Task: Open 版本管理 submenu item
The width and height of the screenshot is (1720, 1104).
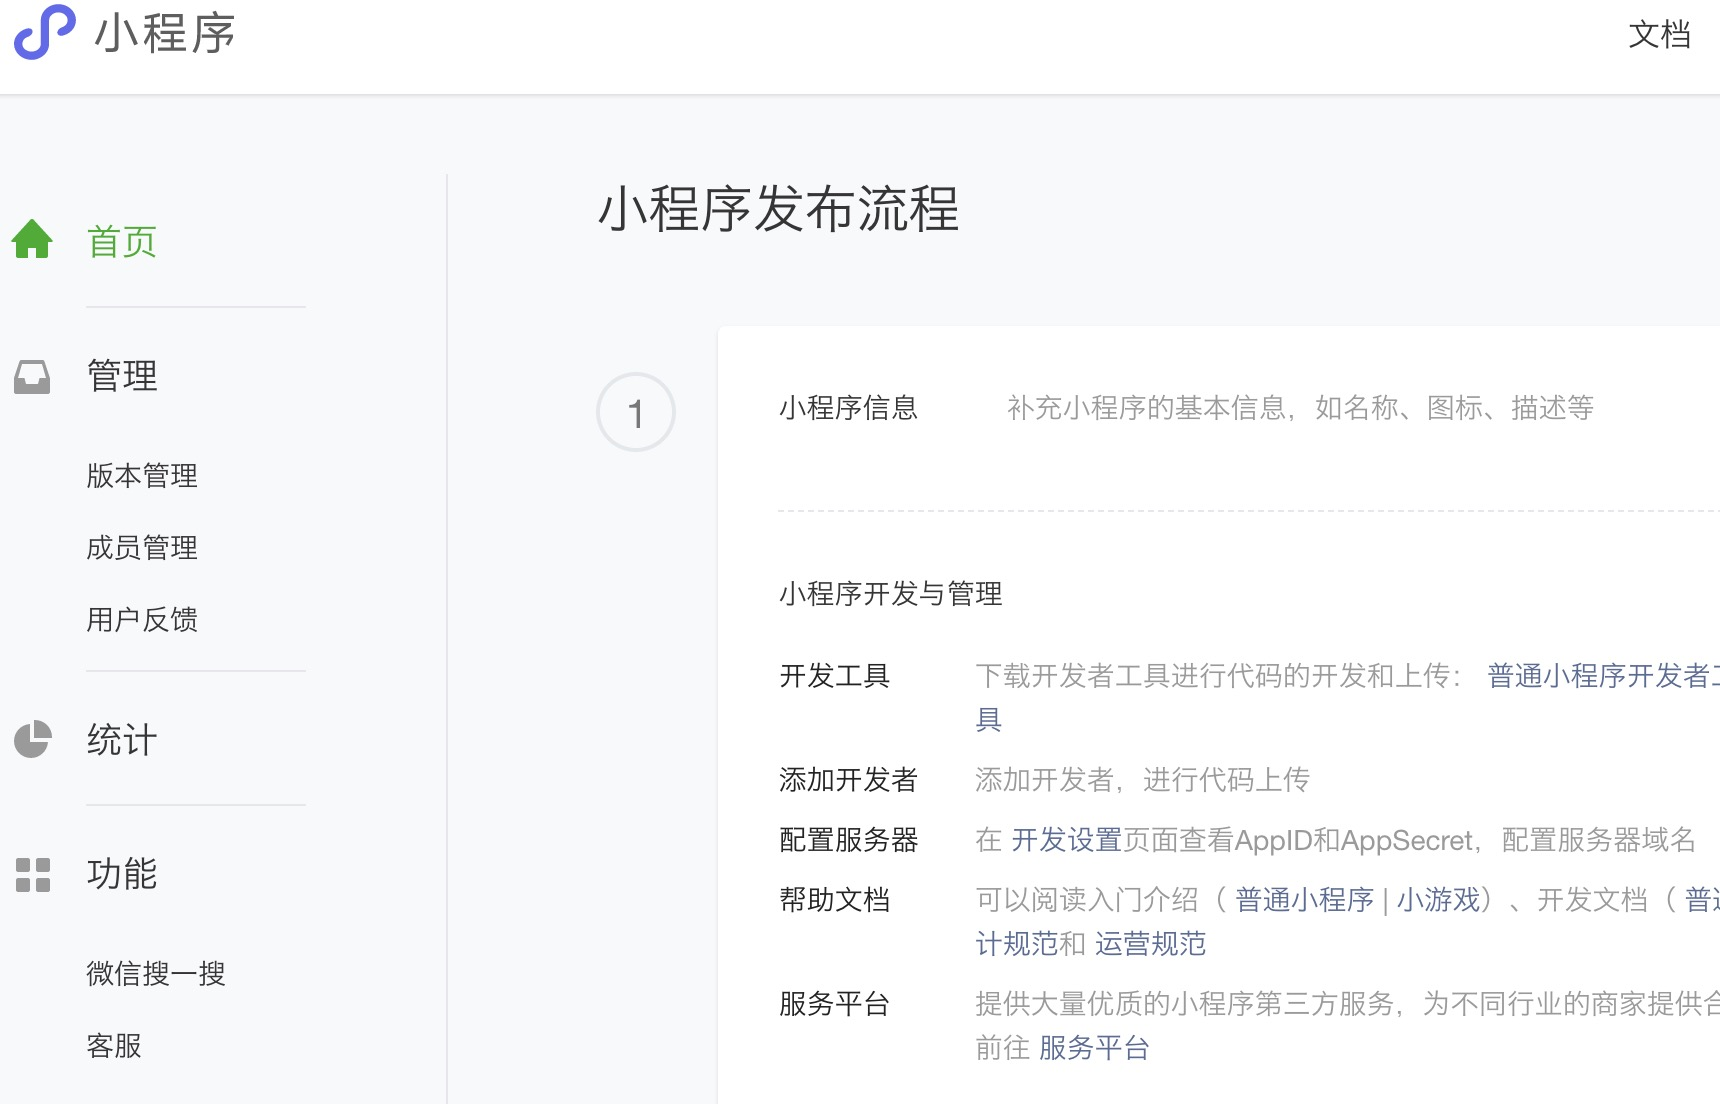Action: click(x=142, y=475)
